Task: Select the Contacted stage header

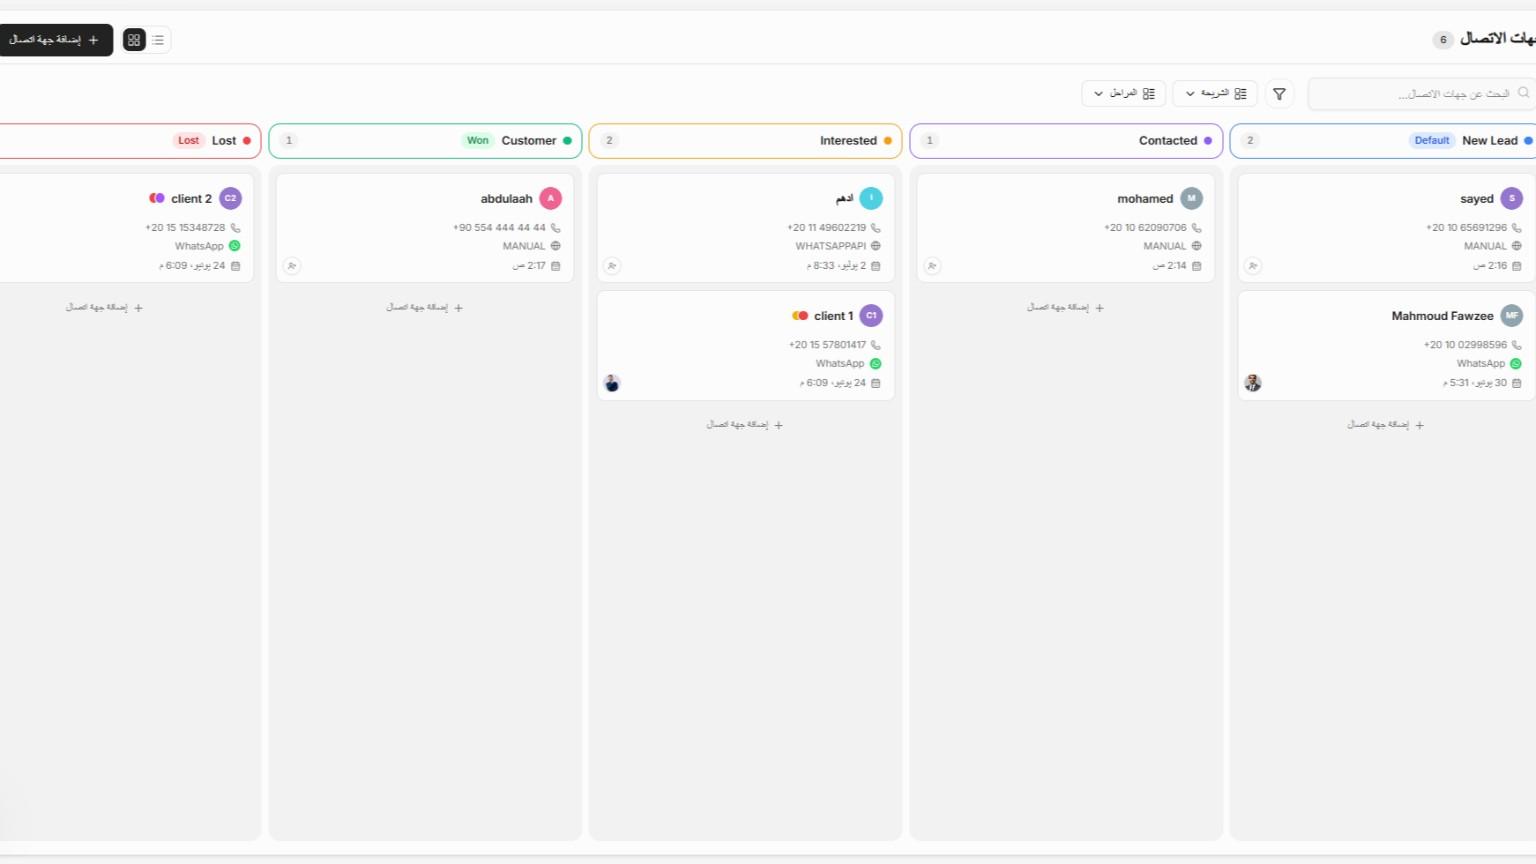Action: (1066, 141)
